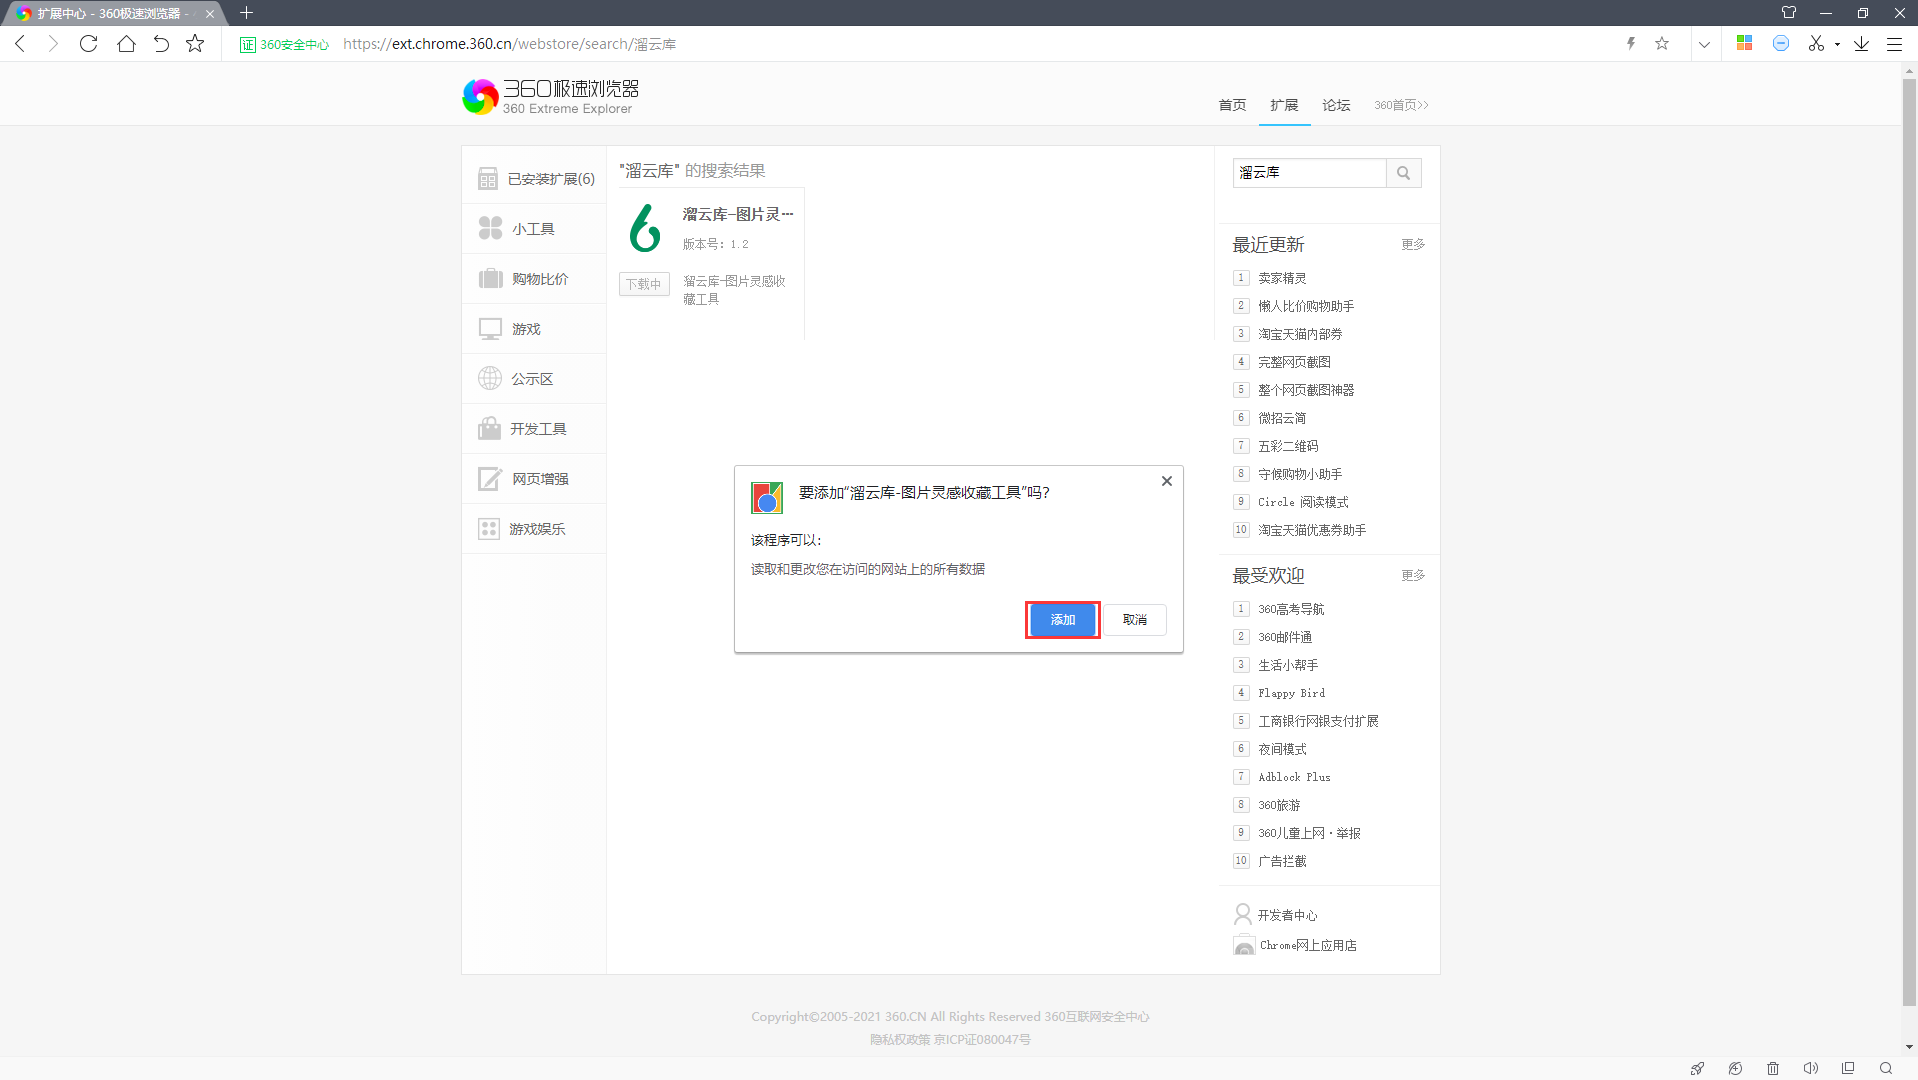Open 360高考导航 in popular list
Image resolution: width=1918 pixels, height=1080 pixels.
1291,609
